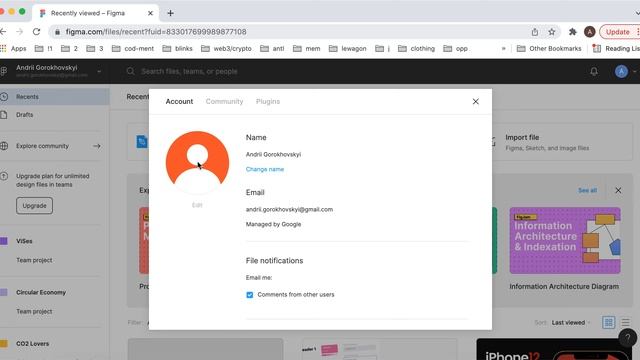Reload the page
Screen dimensions: 640x360
pyautogui.click(x=36, y=32)
